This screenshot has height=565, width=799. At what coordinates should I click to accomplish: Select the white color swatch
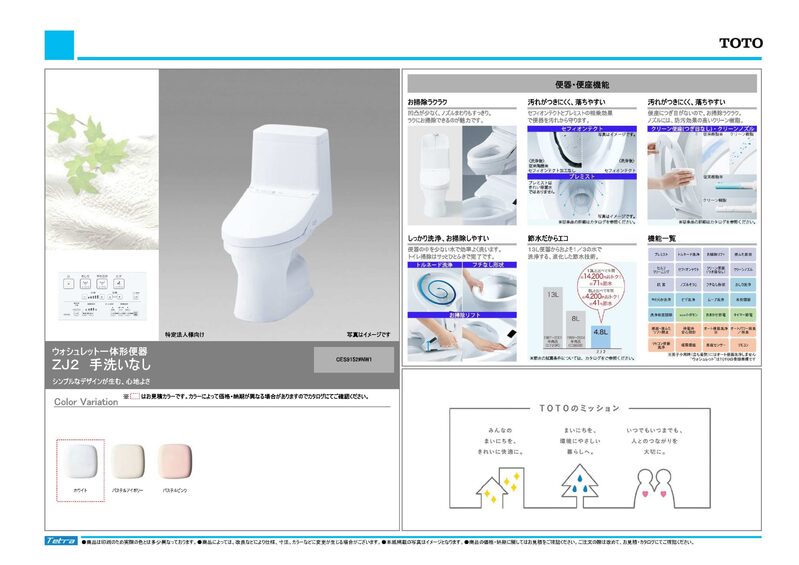coord(80,462)
